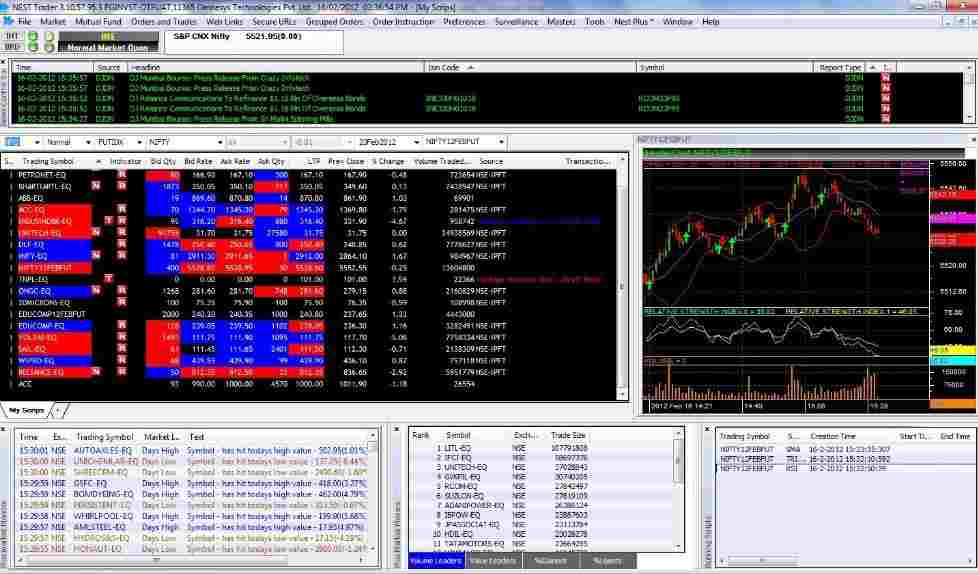Open the File menu
Viewport: 978px width, 574px height.
pyautogui.click(x=24, y=21)
